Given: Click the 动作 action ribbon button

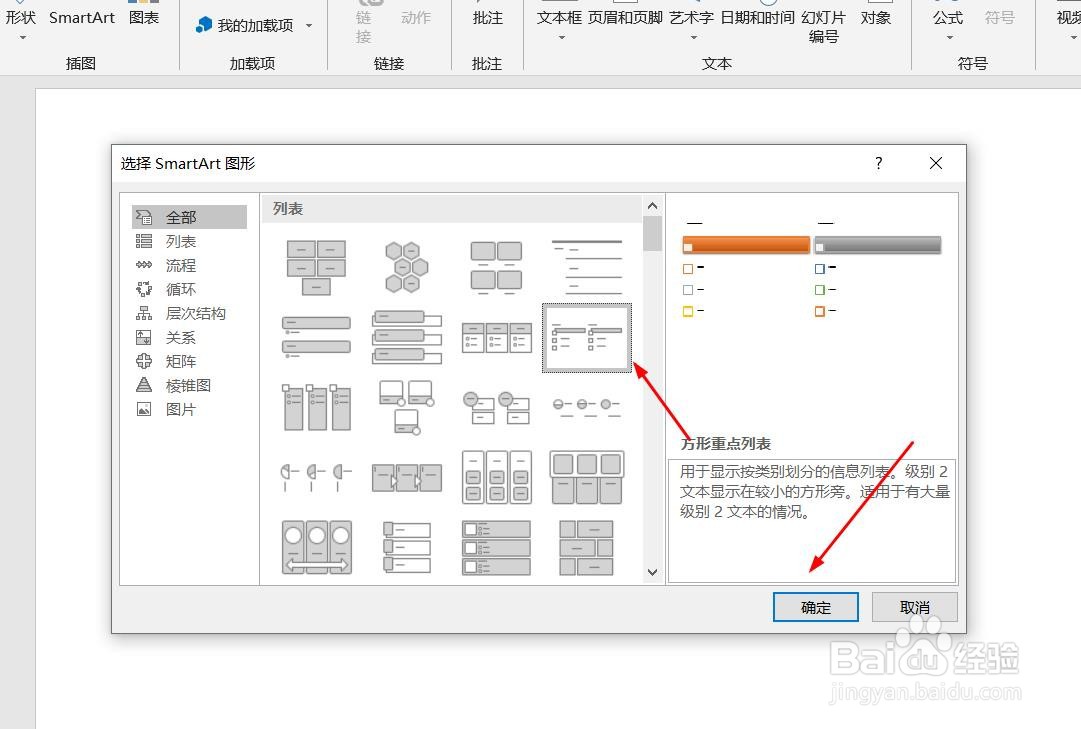Looking at the screenshot, I should click(x=416, y=18).
